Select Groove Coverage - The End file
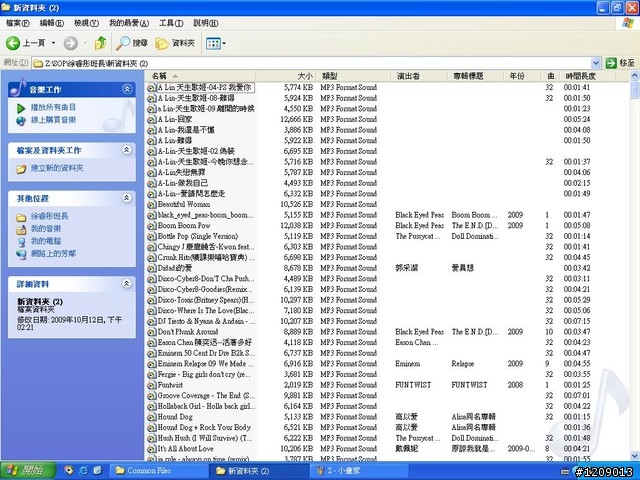640x480 pixels. [206, 396]
